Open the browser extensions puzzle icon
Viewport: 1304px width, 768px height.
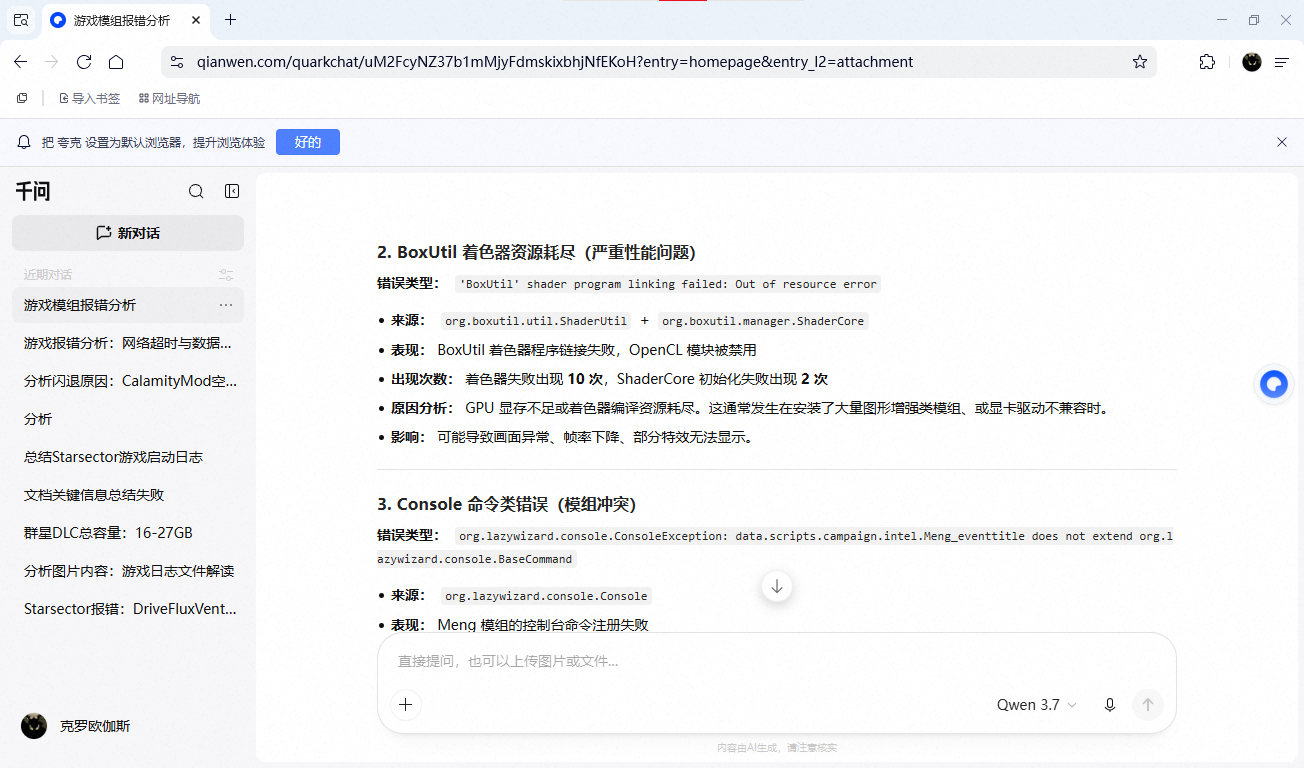point(1207,62)
